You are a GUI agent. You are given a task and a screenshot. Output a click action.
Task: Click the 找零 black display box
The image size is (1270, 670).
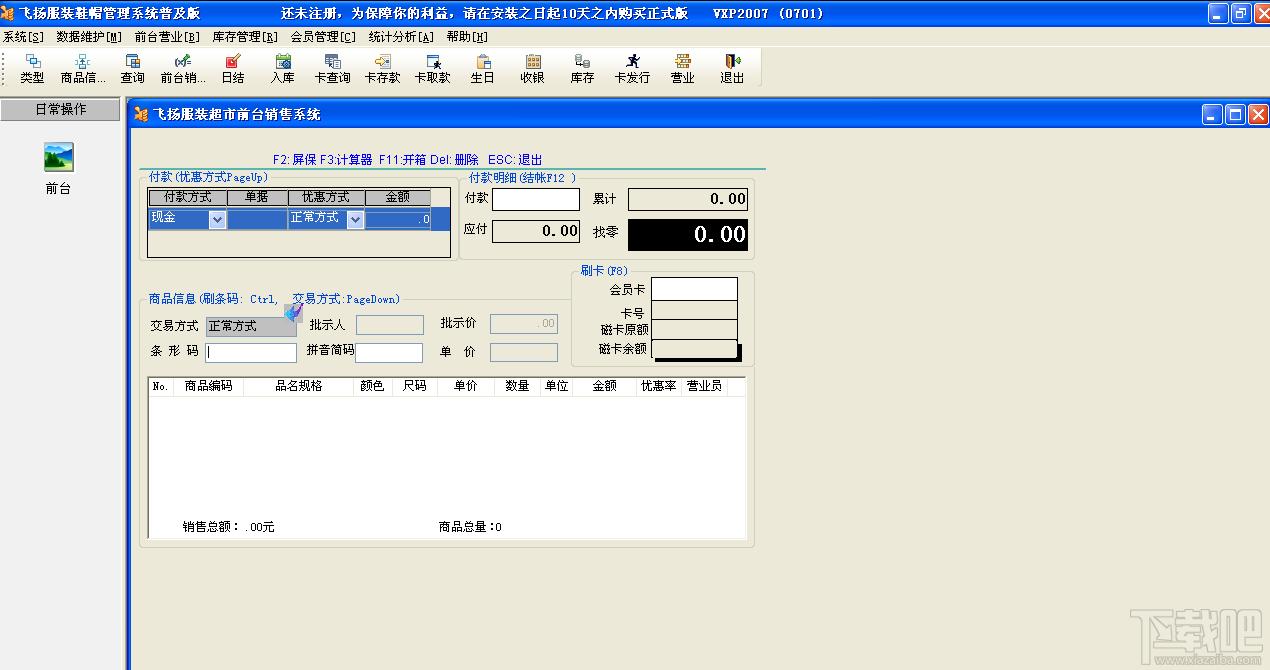[x=688, y=234]
